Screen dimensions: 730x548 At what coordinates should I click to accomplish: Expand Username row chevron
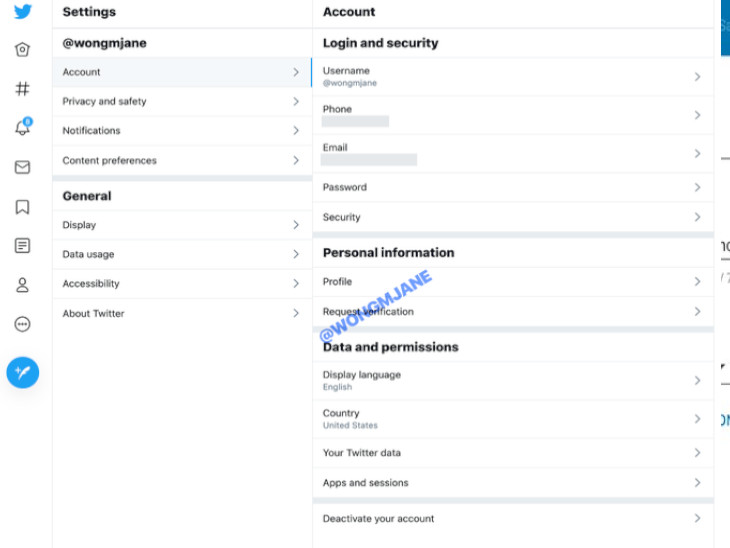[x=697, y=76]
